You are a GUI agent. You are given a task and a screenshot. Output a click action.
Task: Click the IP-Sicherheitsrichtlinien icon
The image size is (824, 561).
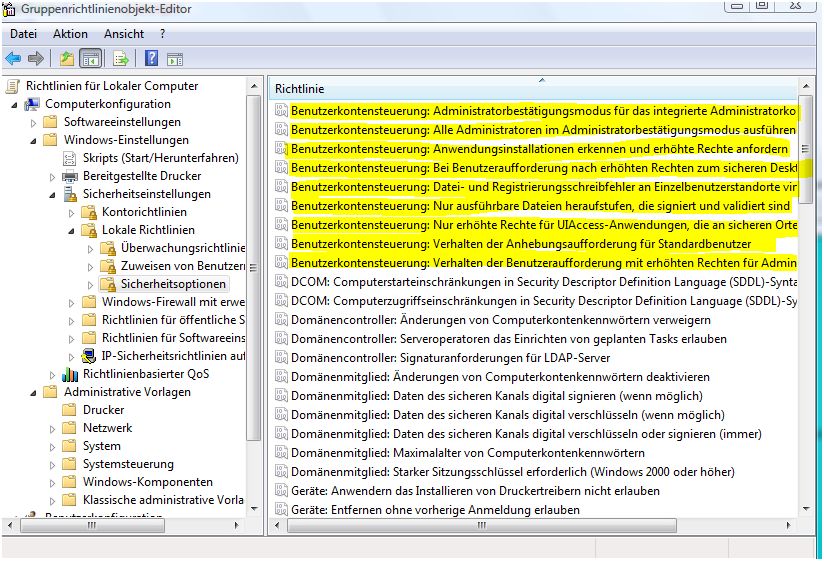click(89, 356)
